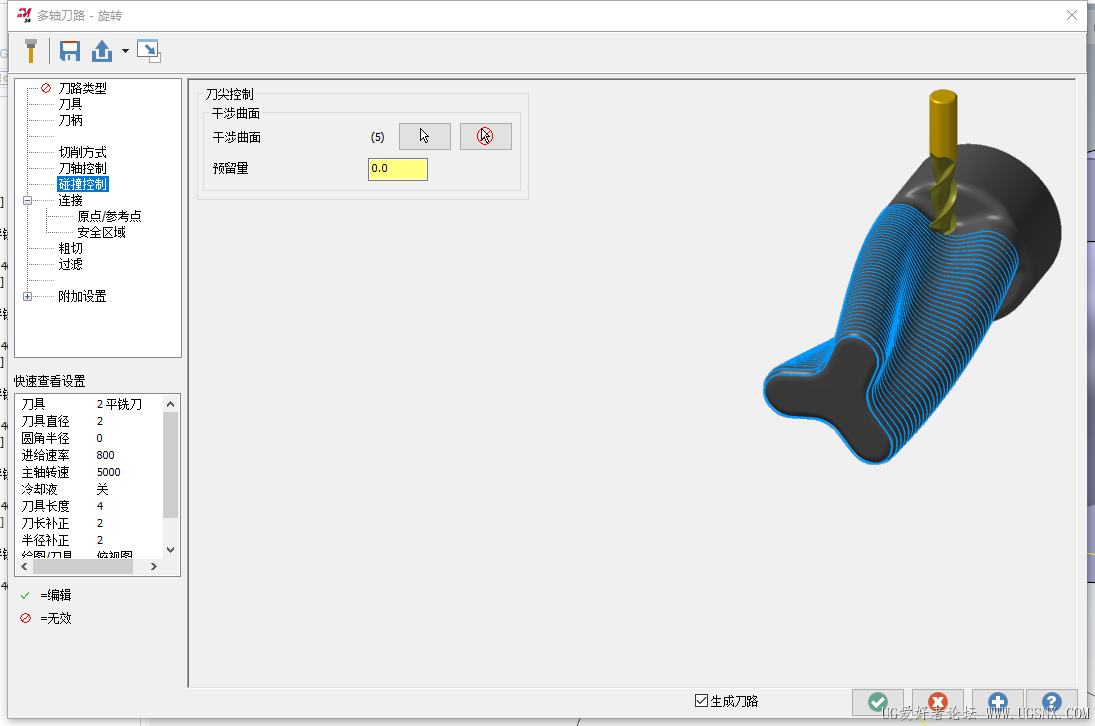Open 附加设置 tree item
The image size is (1095, 726).
coord(82,297)
